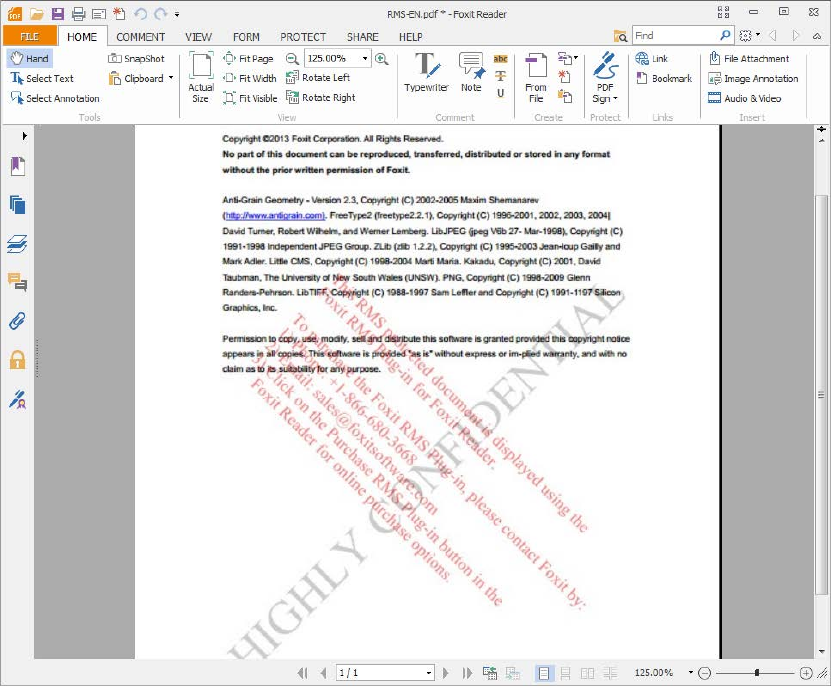Select the strikeout text tool
831x686 pixels.
500,76
